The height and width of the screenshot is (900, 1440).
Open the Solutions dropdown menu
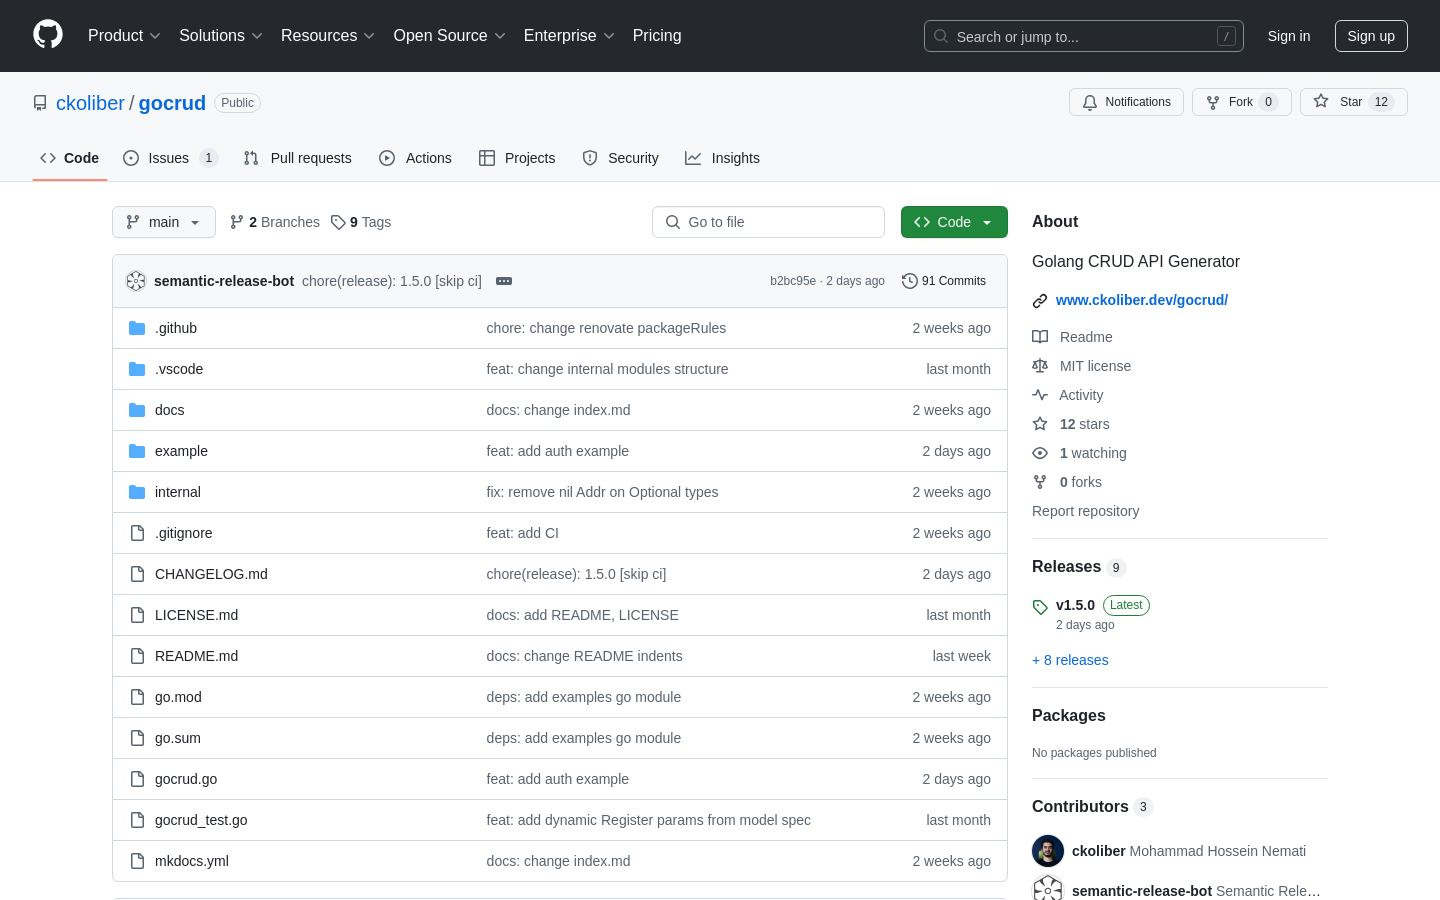pyautogui.click(x=221, y=36)
